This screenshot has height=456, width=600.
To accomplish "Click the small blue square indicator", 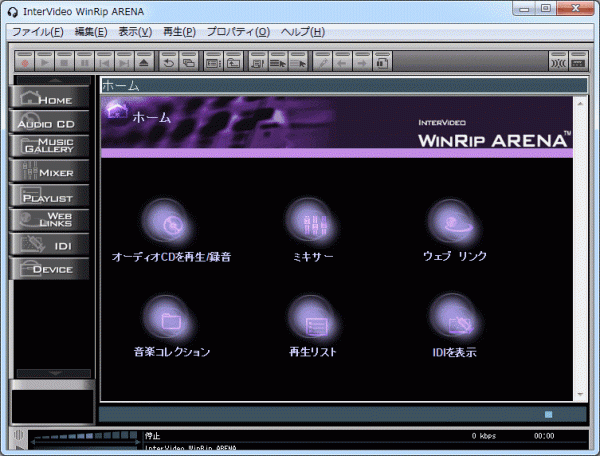I will pos(548,414).
